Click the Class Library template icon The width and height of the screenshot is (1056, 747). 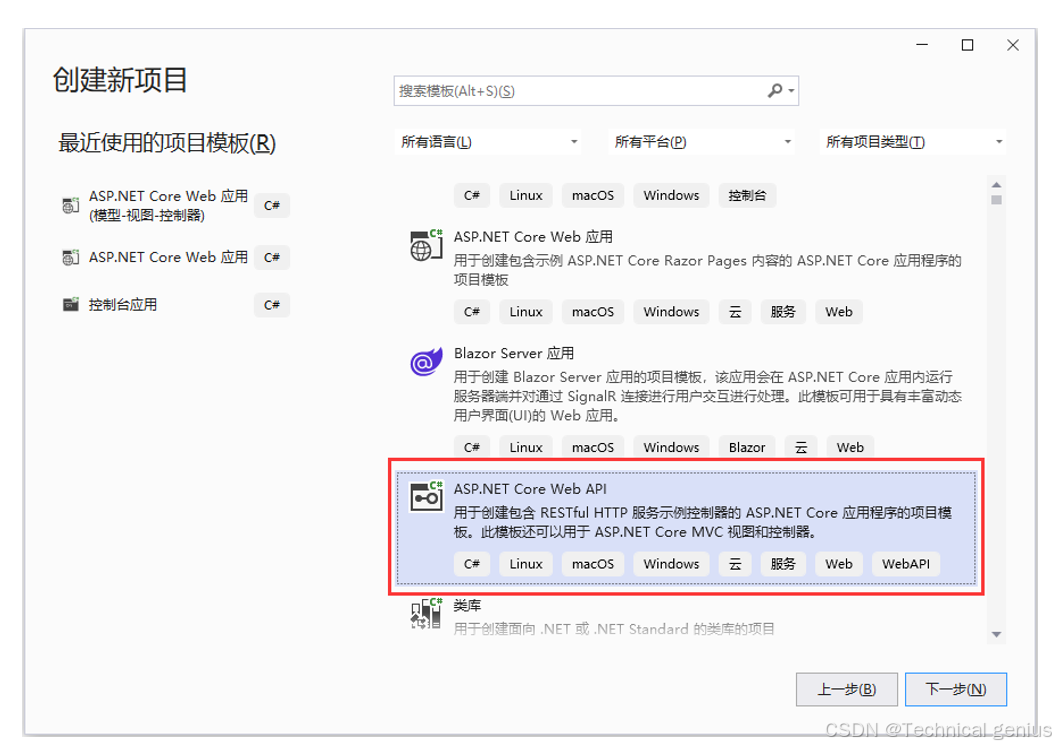[426, 612]
